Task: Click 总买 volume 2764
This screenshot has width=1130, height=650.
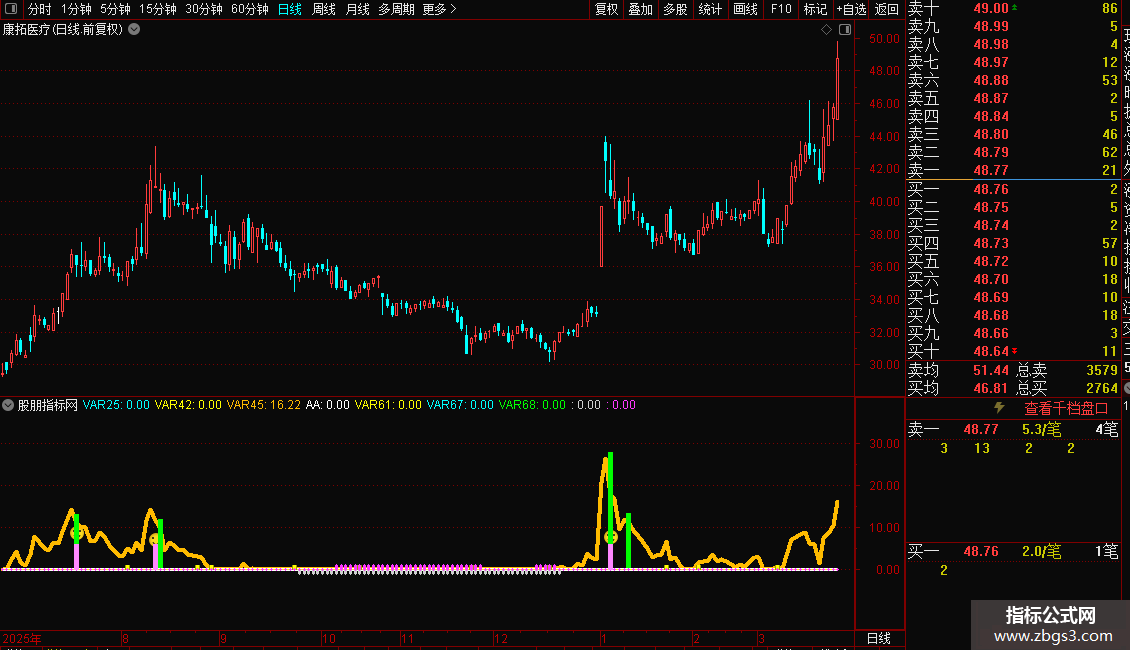Action: pos(1102,388)
